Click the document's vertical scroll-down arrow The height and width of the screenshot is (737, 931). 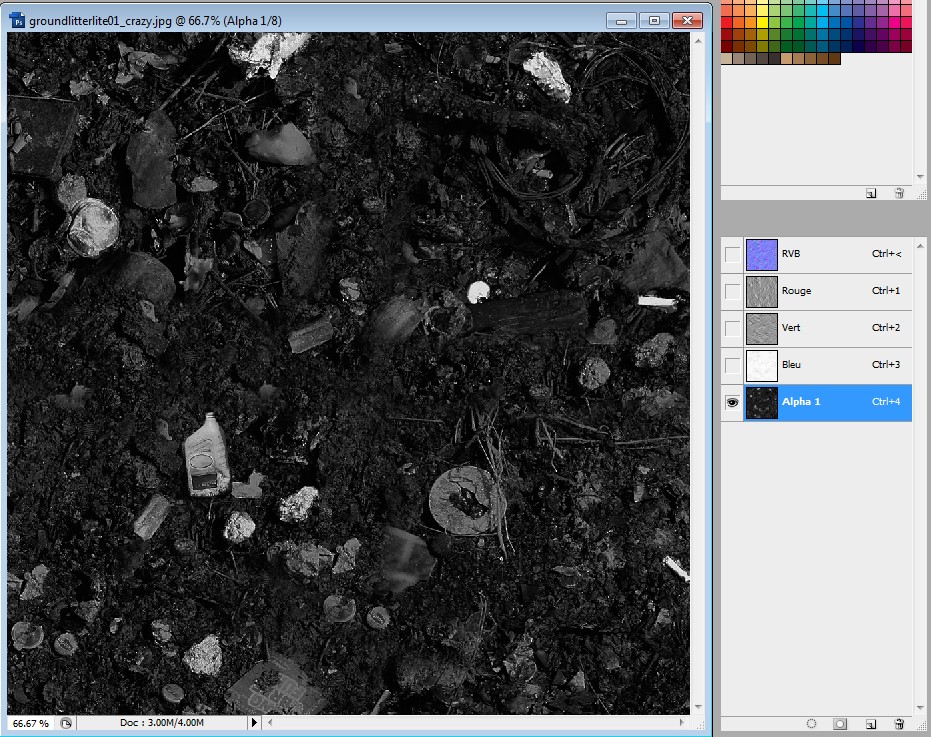pyautogui.click(x=698, y=707)
